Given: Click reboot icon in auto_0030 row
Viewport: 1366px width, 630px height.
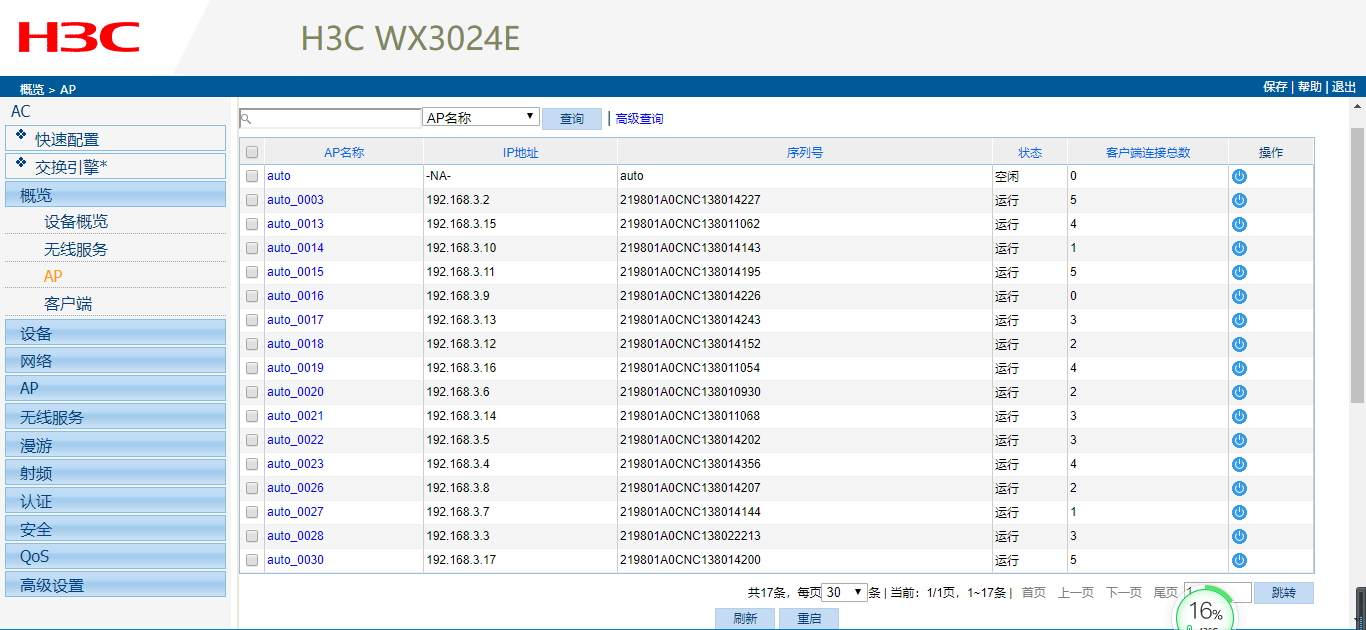Looking at the screenshot, I should (1239, 560).
